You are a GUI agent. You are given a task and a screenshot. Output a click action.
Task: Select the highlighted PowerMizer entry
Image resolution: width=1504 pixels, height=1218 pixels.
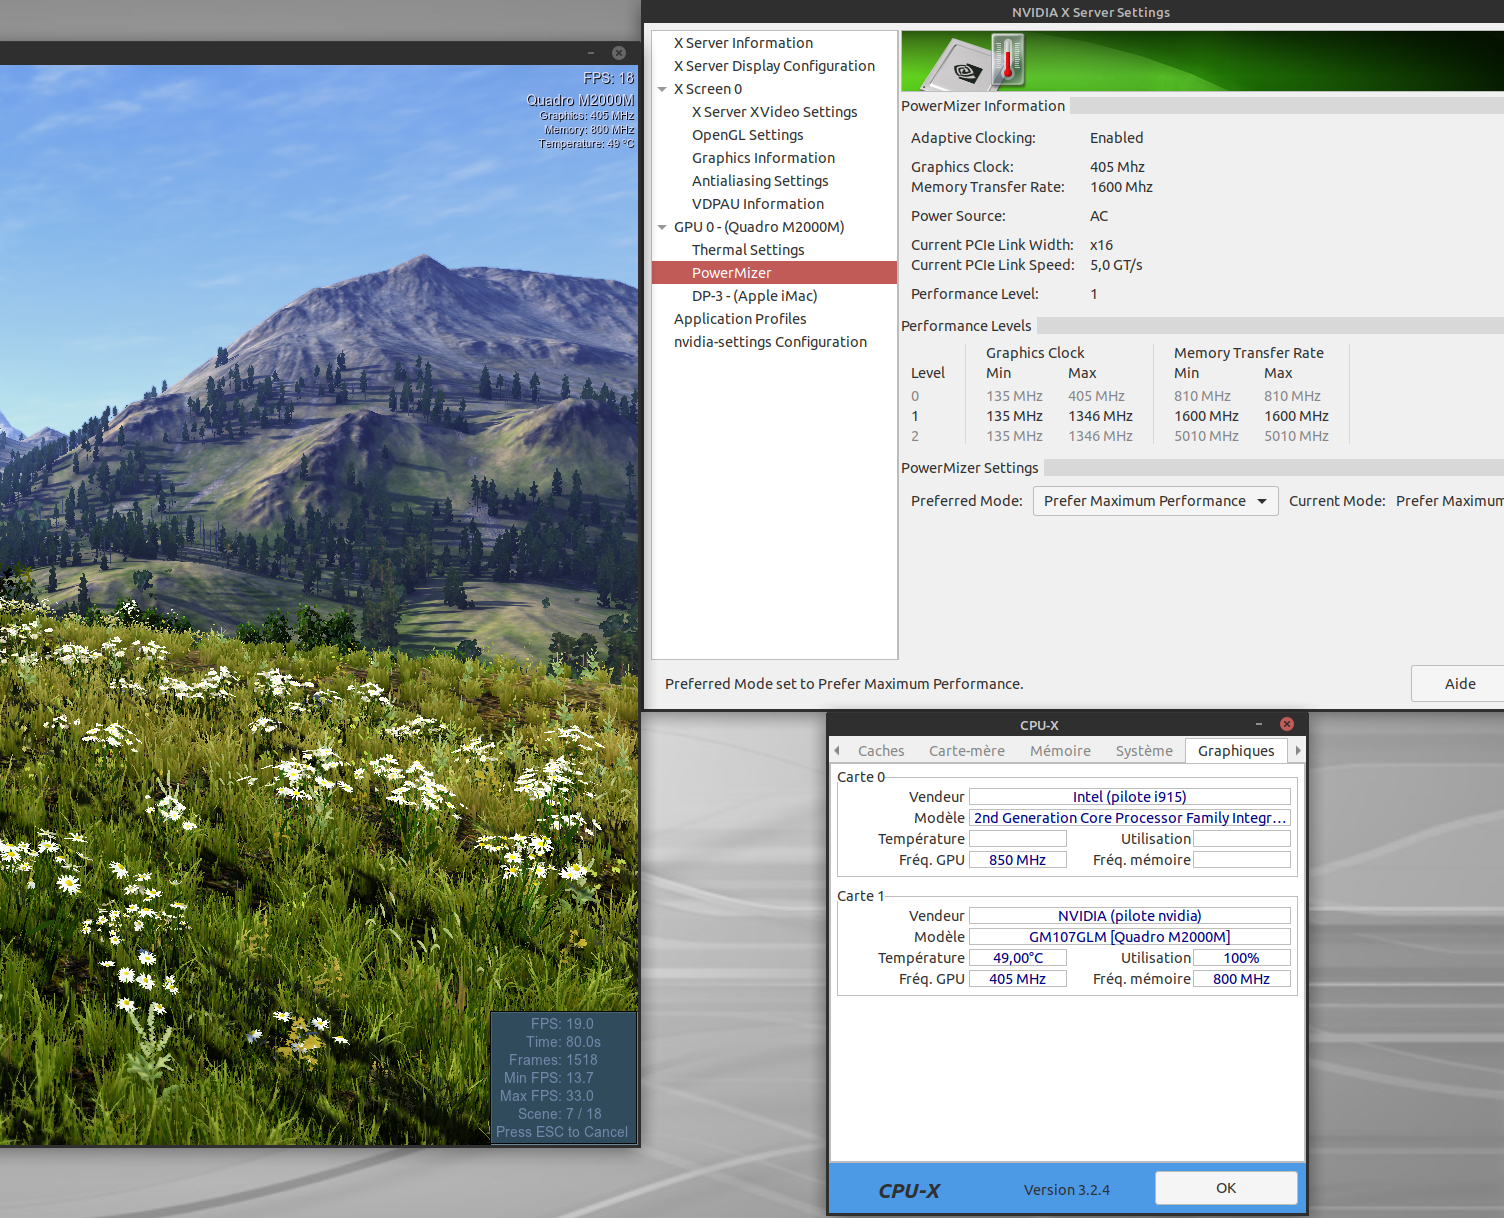pyautogui.click(x=774, y=273)
